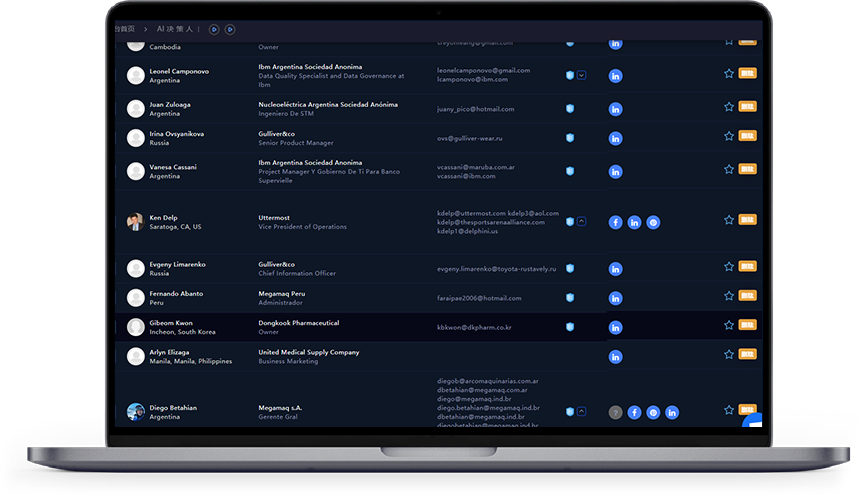Image resolution: width=864 pixels, height=496 pixels.
Task: Click the shield icon in Leonel Camponovo's row
Action: [x=570, y=75]
